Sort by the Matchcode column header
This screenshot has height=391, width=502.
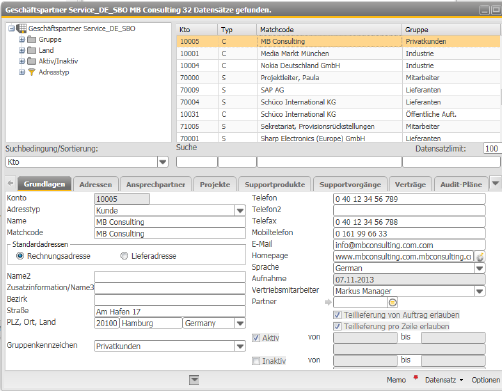pyautogui.click(x=329, y=30)
